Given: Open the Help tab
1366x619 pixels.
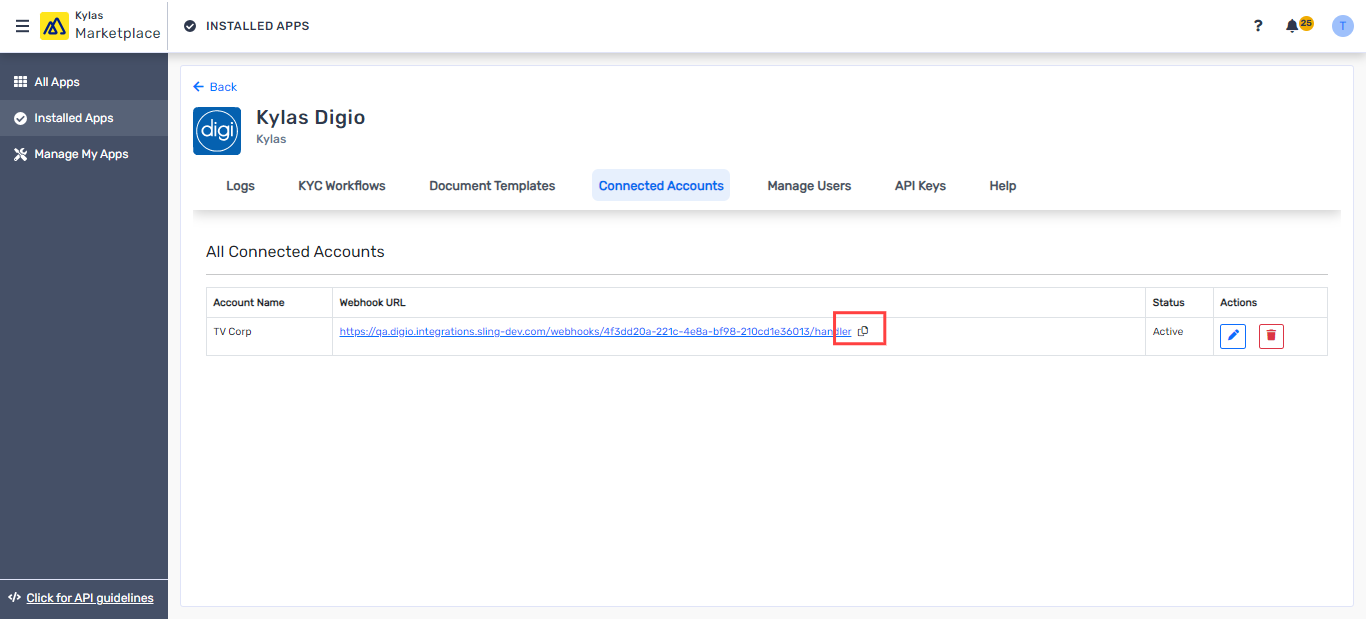Looking at the screenshot, I should (1002, 185).
